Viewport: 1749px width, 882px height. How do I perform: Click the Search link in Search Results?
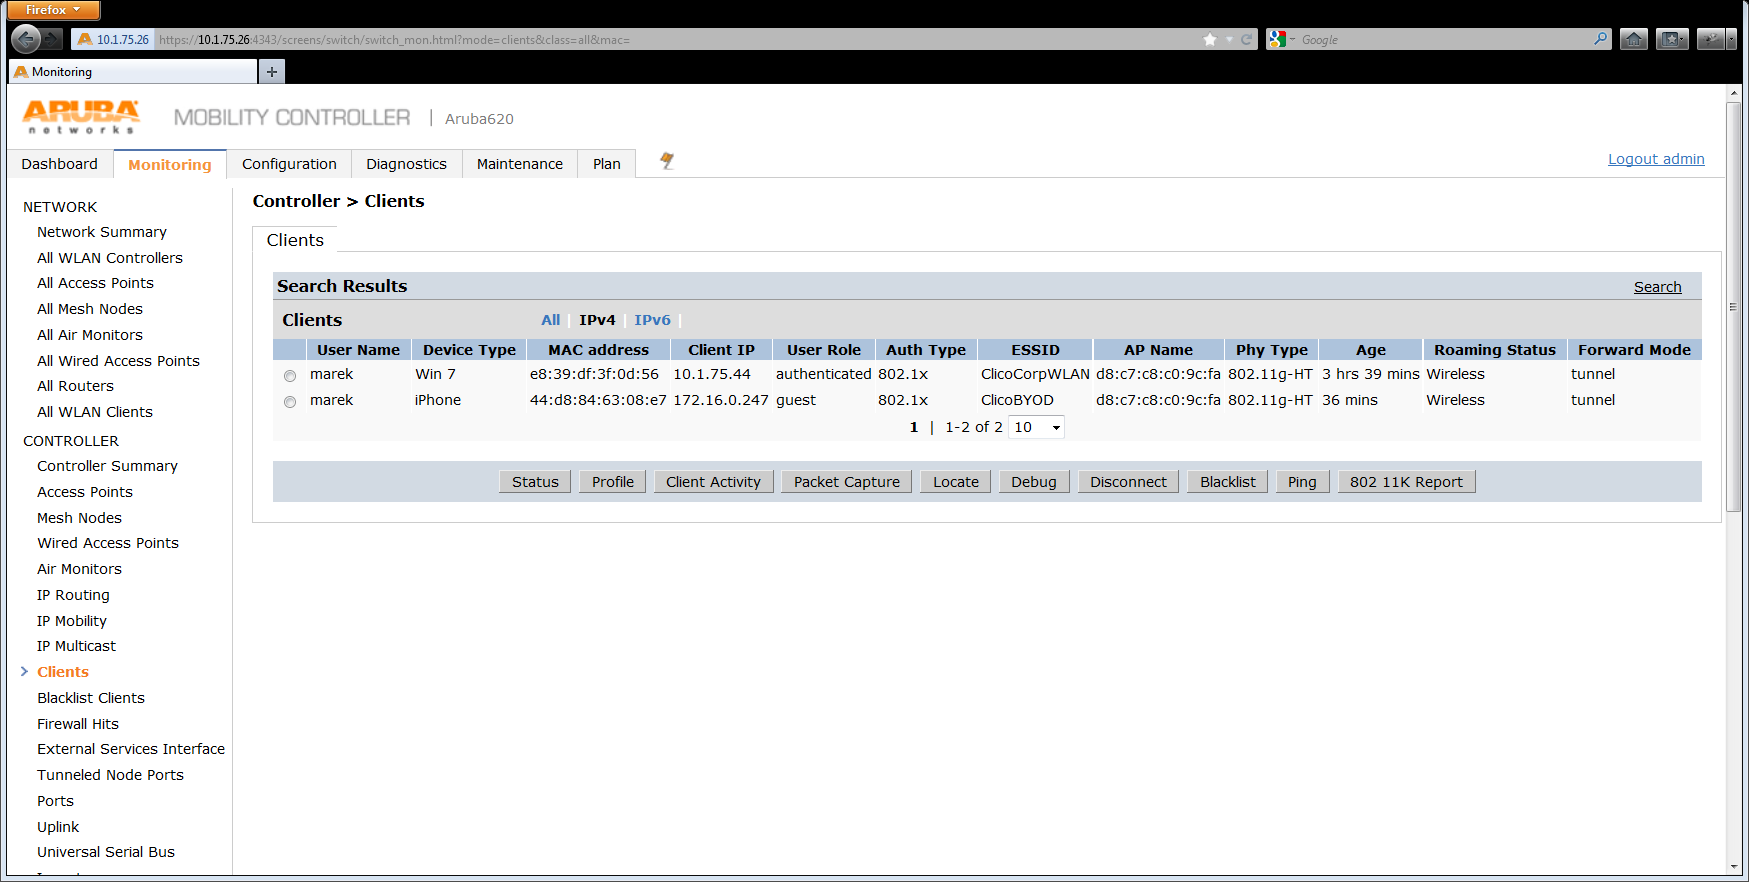pos(1658,287)
